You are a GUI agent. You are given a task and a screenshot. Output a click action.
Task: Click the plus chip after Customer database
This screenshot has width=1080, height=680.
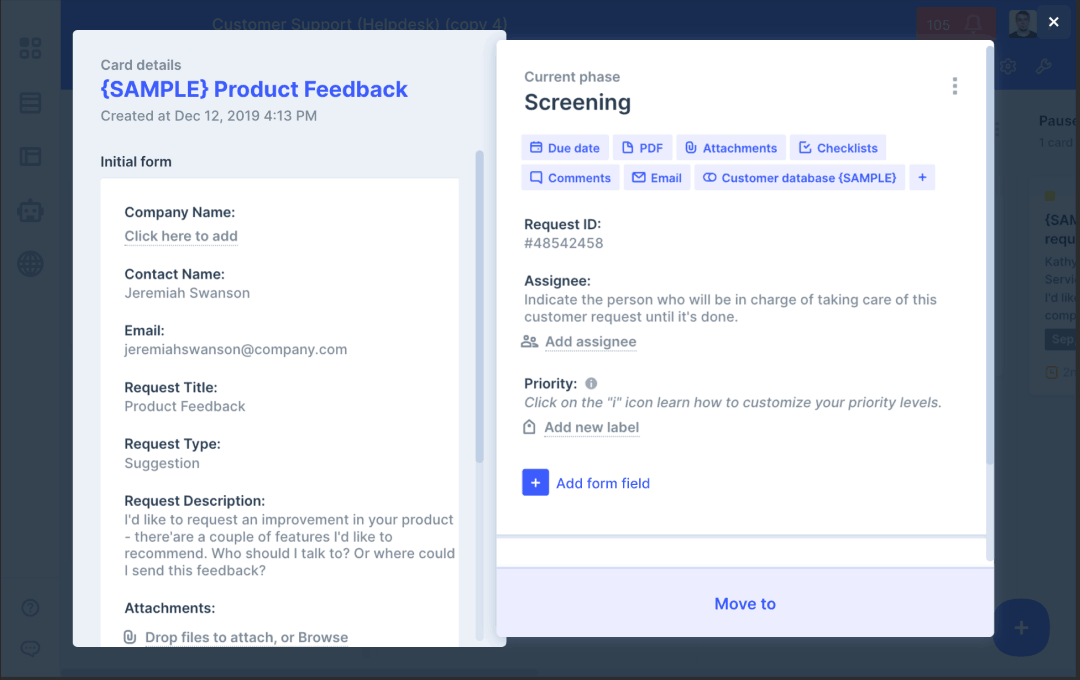[922, 178]
